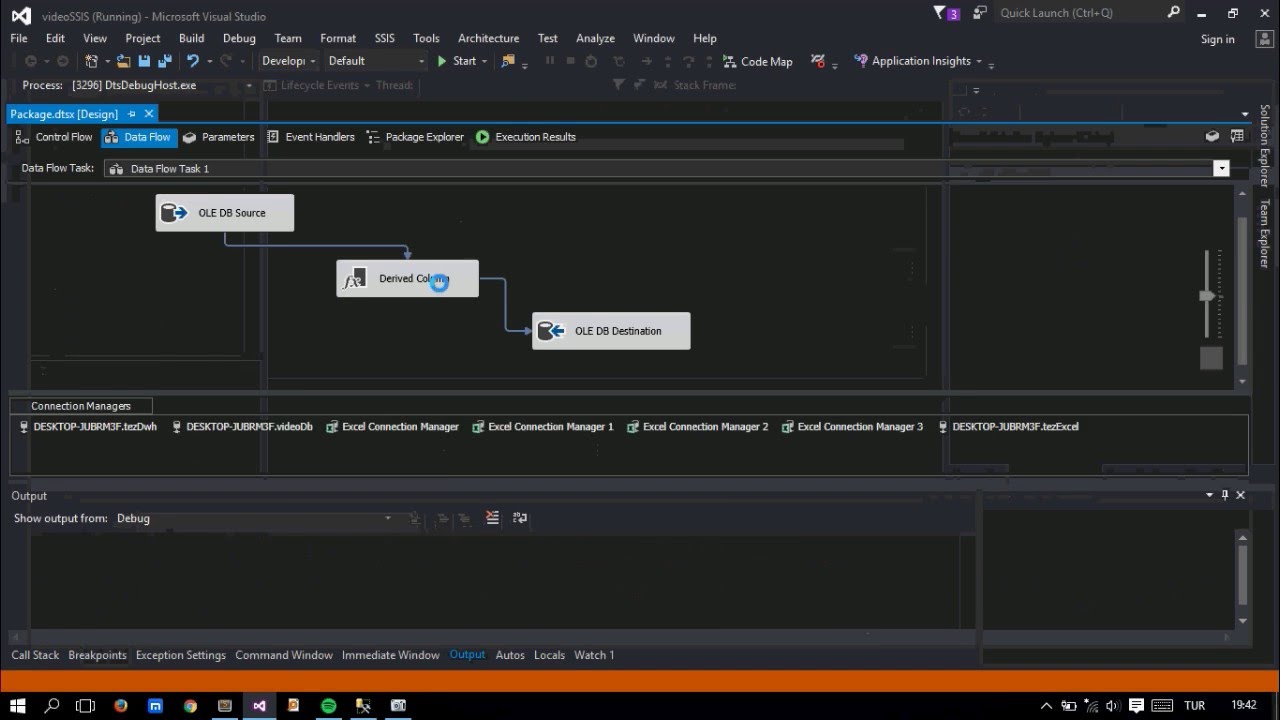Open the Default platform dropdown
1280x720 pixels.
coord(376,61)
